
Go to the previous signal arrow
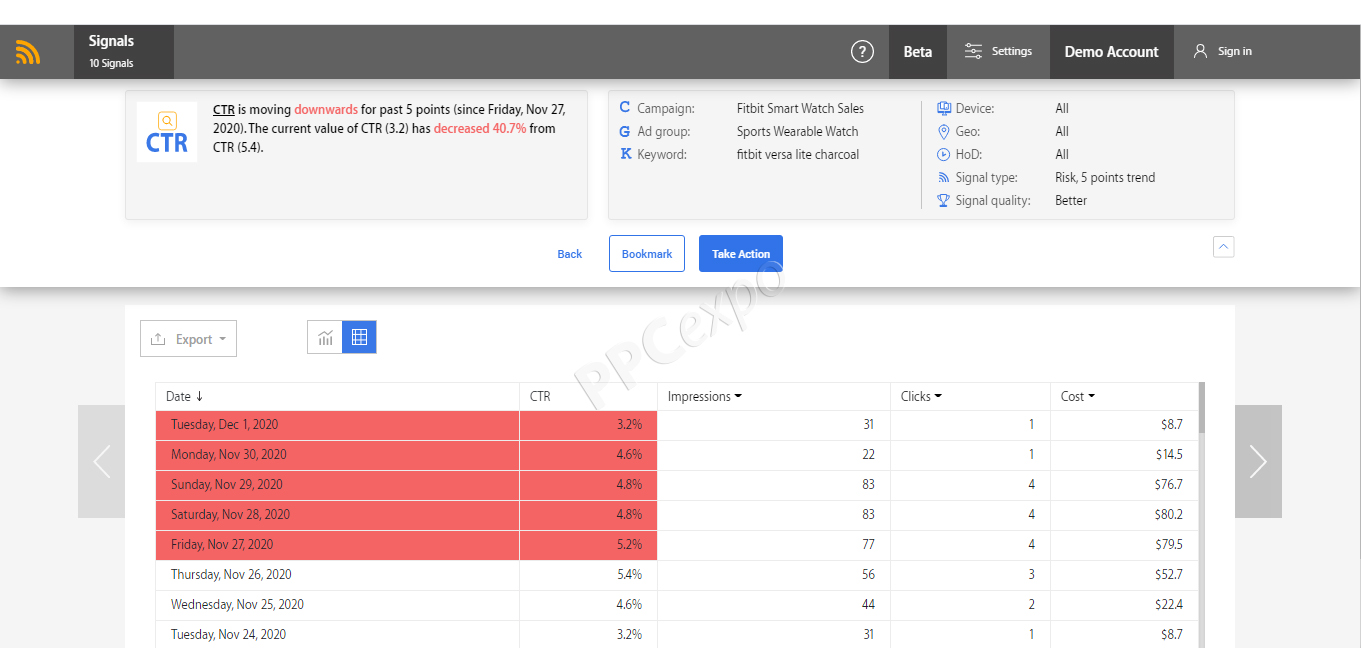[x=101, y=461]
